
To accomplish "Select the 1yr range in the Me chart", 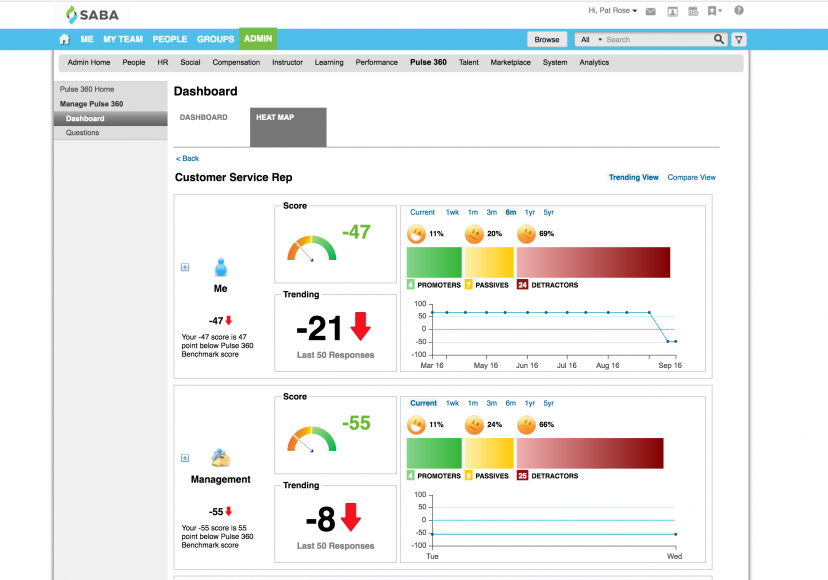I will tap(530, 212).
